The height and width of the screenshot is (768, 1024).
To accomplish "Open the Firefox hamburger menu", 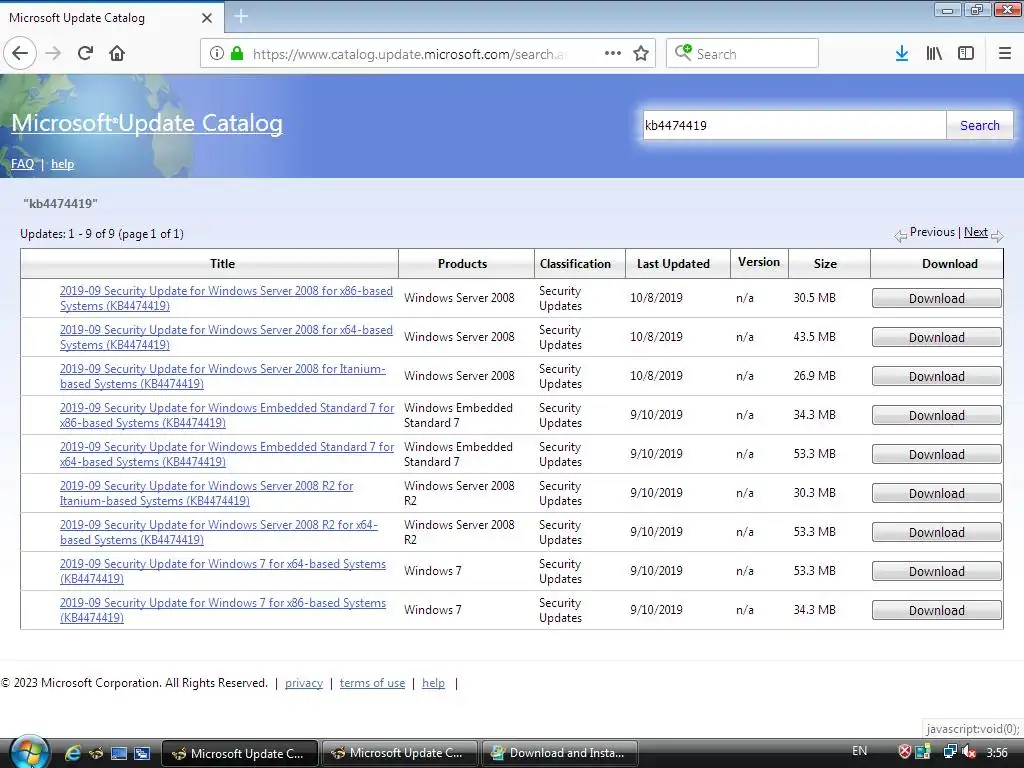I will (1004, 53).
